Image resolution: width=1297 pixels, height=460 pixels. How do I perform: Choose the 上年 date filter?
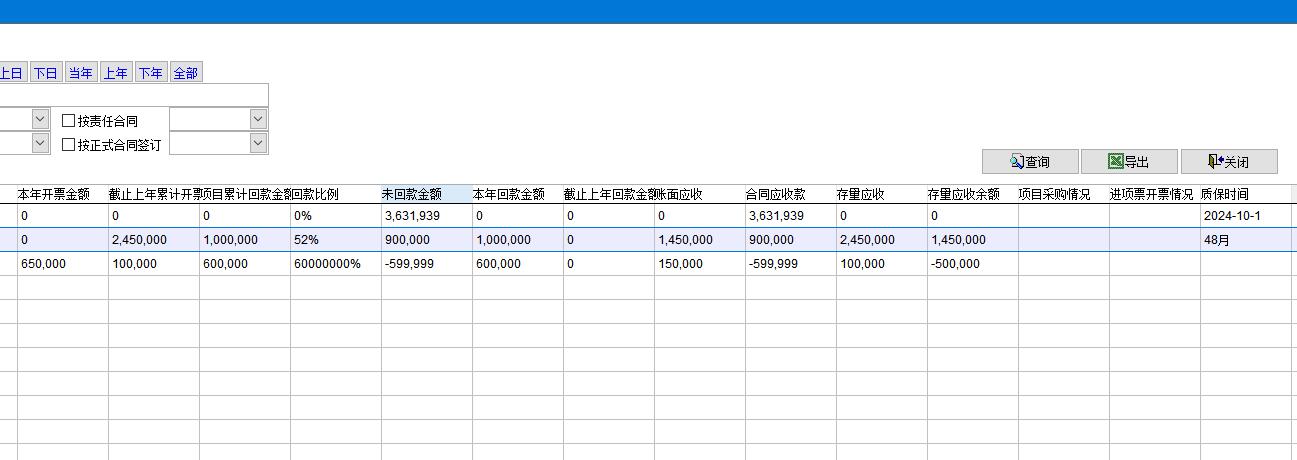115,73
